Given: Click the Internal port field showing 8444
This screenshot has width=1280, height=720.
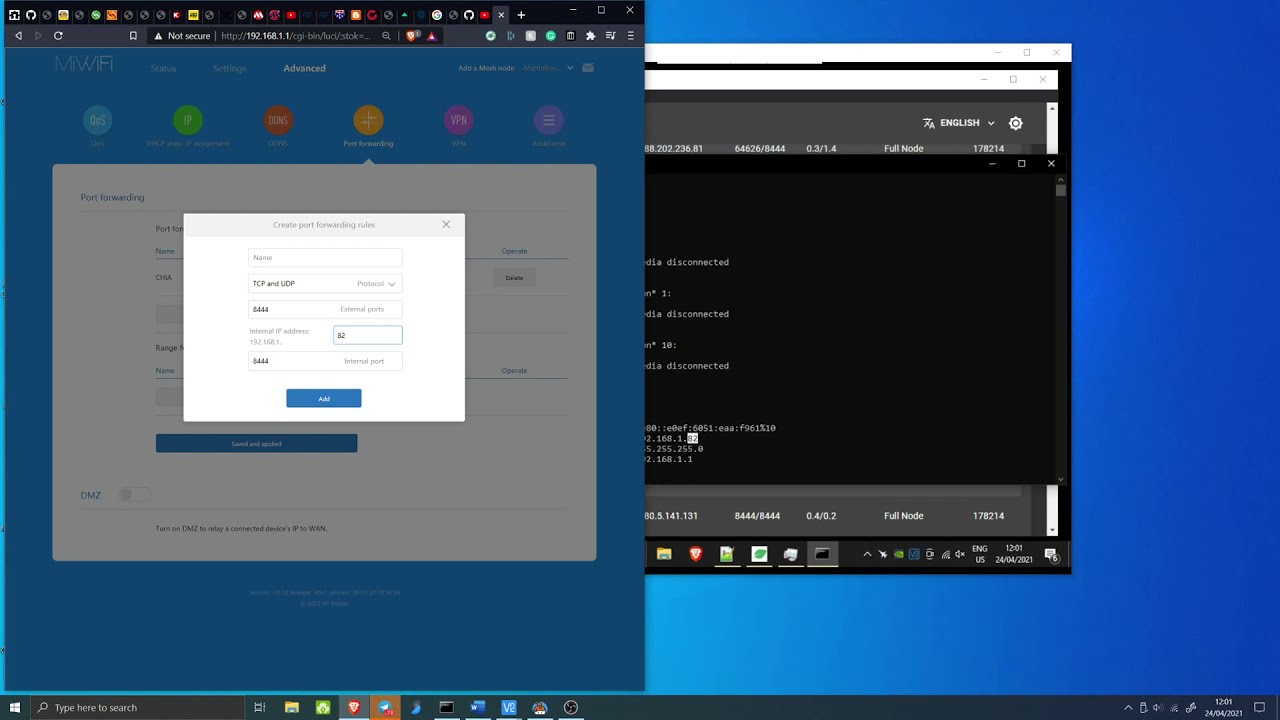Looking at the screenshot, I should click(x=325, y=361).
